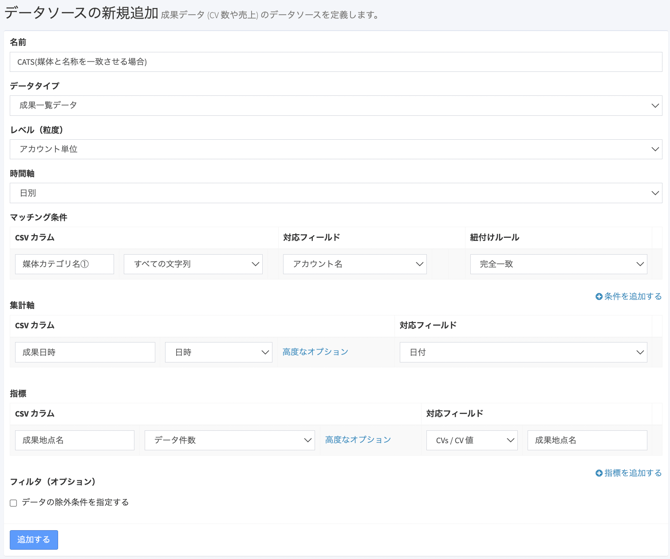Open the CVs / CV 値 dropdown
Image resolution: width=670 pixels, height=559 pixels.
[x=472, y=440]
